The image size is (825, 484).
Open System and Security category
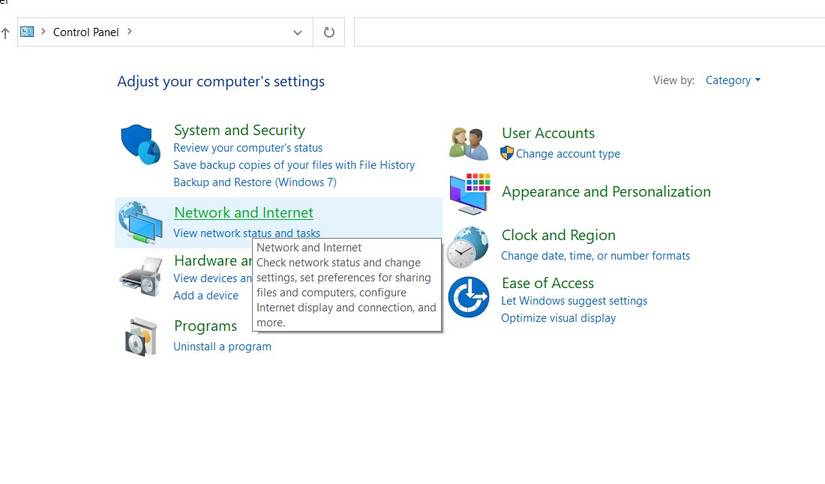(239, 130)
